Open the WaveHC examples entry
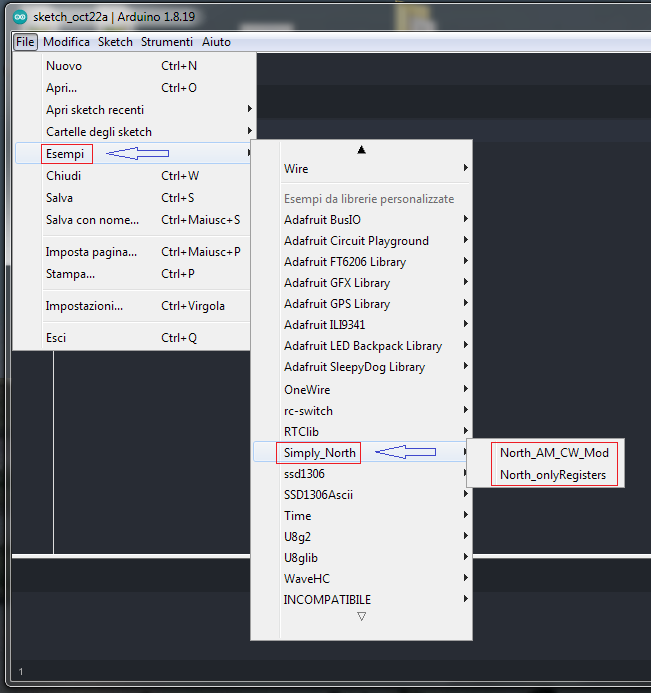This screenshot has width=651, height=694. (362, 578)
